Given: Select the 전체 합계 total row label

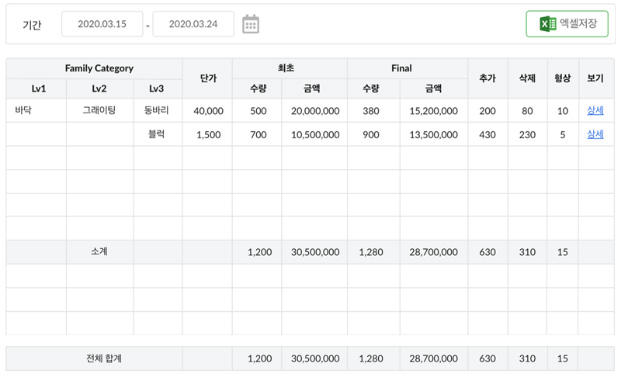Looking at the screenshot, I should 104,359.
